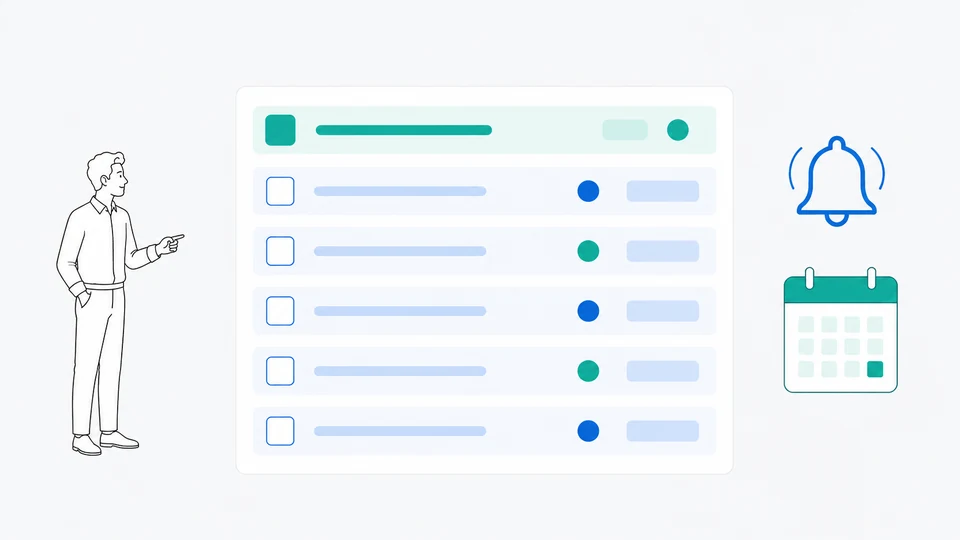Click the blue status dot in first task row
This screenshot has width=960, height=540.
pyautogui.click(x=588, y=191)
